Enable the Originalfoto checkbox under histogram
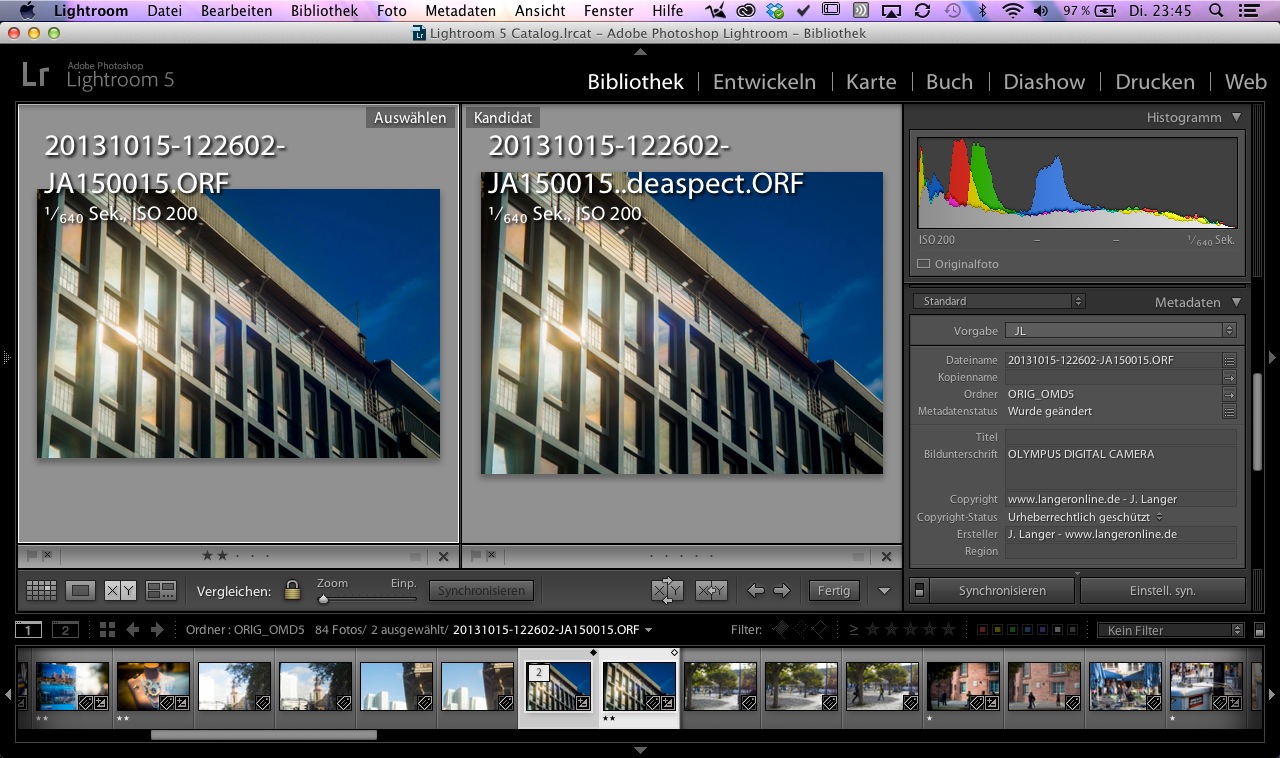The image size is (1280, 758). click(924, 264)
